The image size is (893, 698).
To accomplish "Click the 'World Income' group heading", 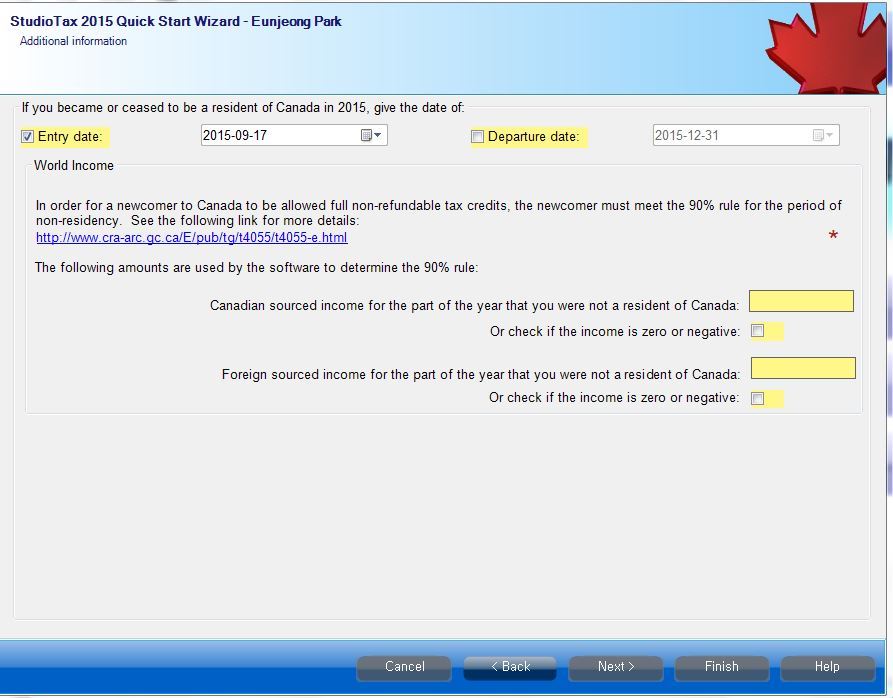I will click(74, 166).
